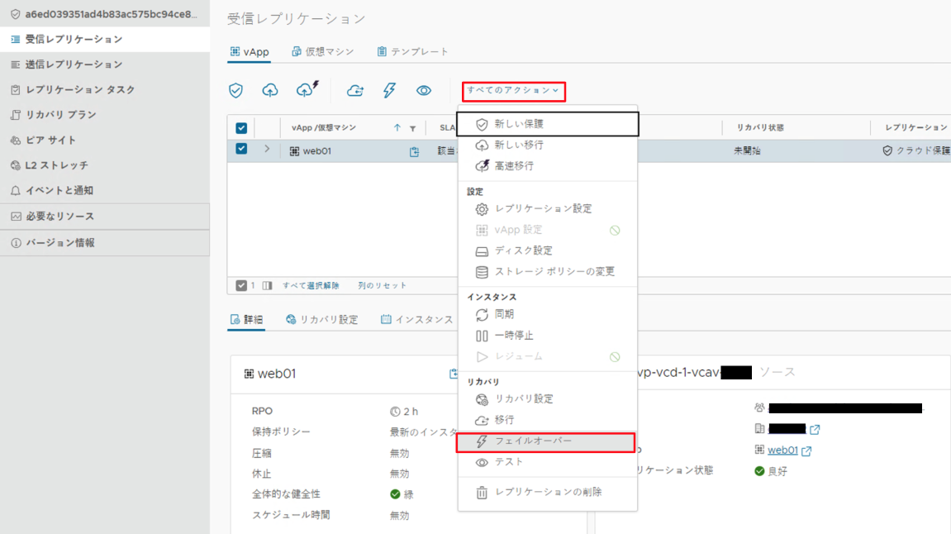Select 高速移行 from the menu

click(x=547, y=166)
